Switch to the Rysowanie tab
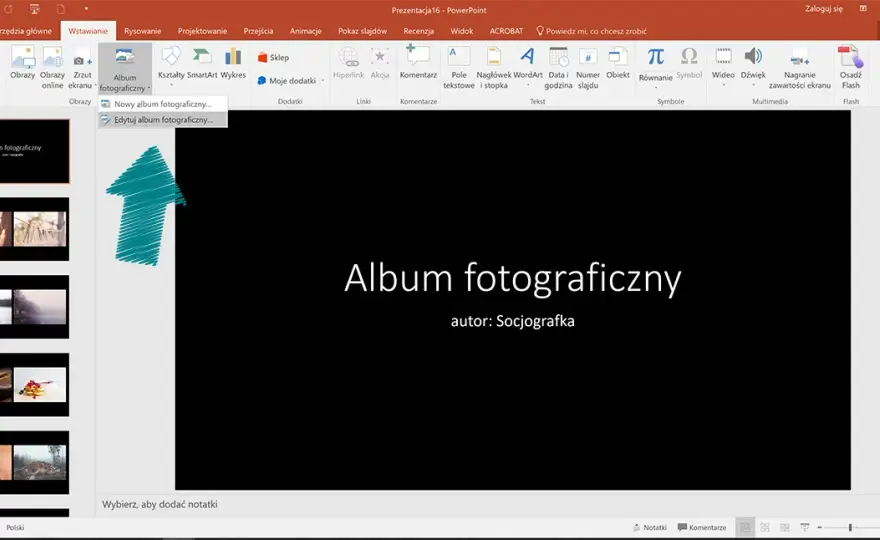Image resolution: width=880 pixels, height=540 pixels. pyautogui.click(x=143, y=31)
